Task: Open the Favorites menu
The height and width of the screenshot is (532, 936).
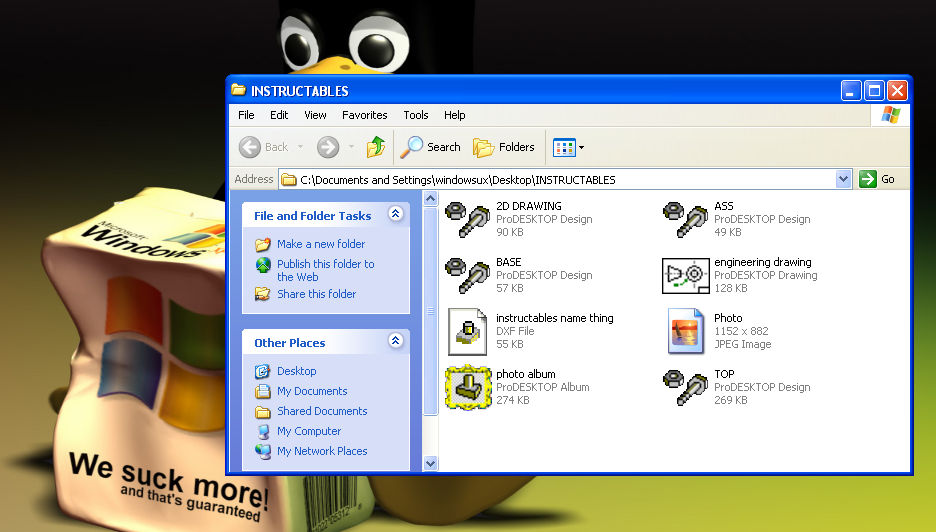Action: 365,115
